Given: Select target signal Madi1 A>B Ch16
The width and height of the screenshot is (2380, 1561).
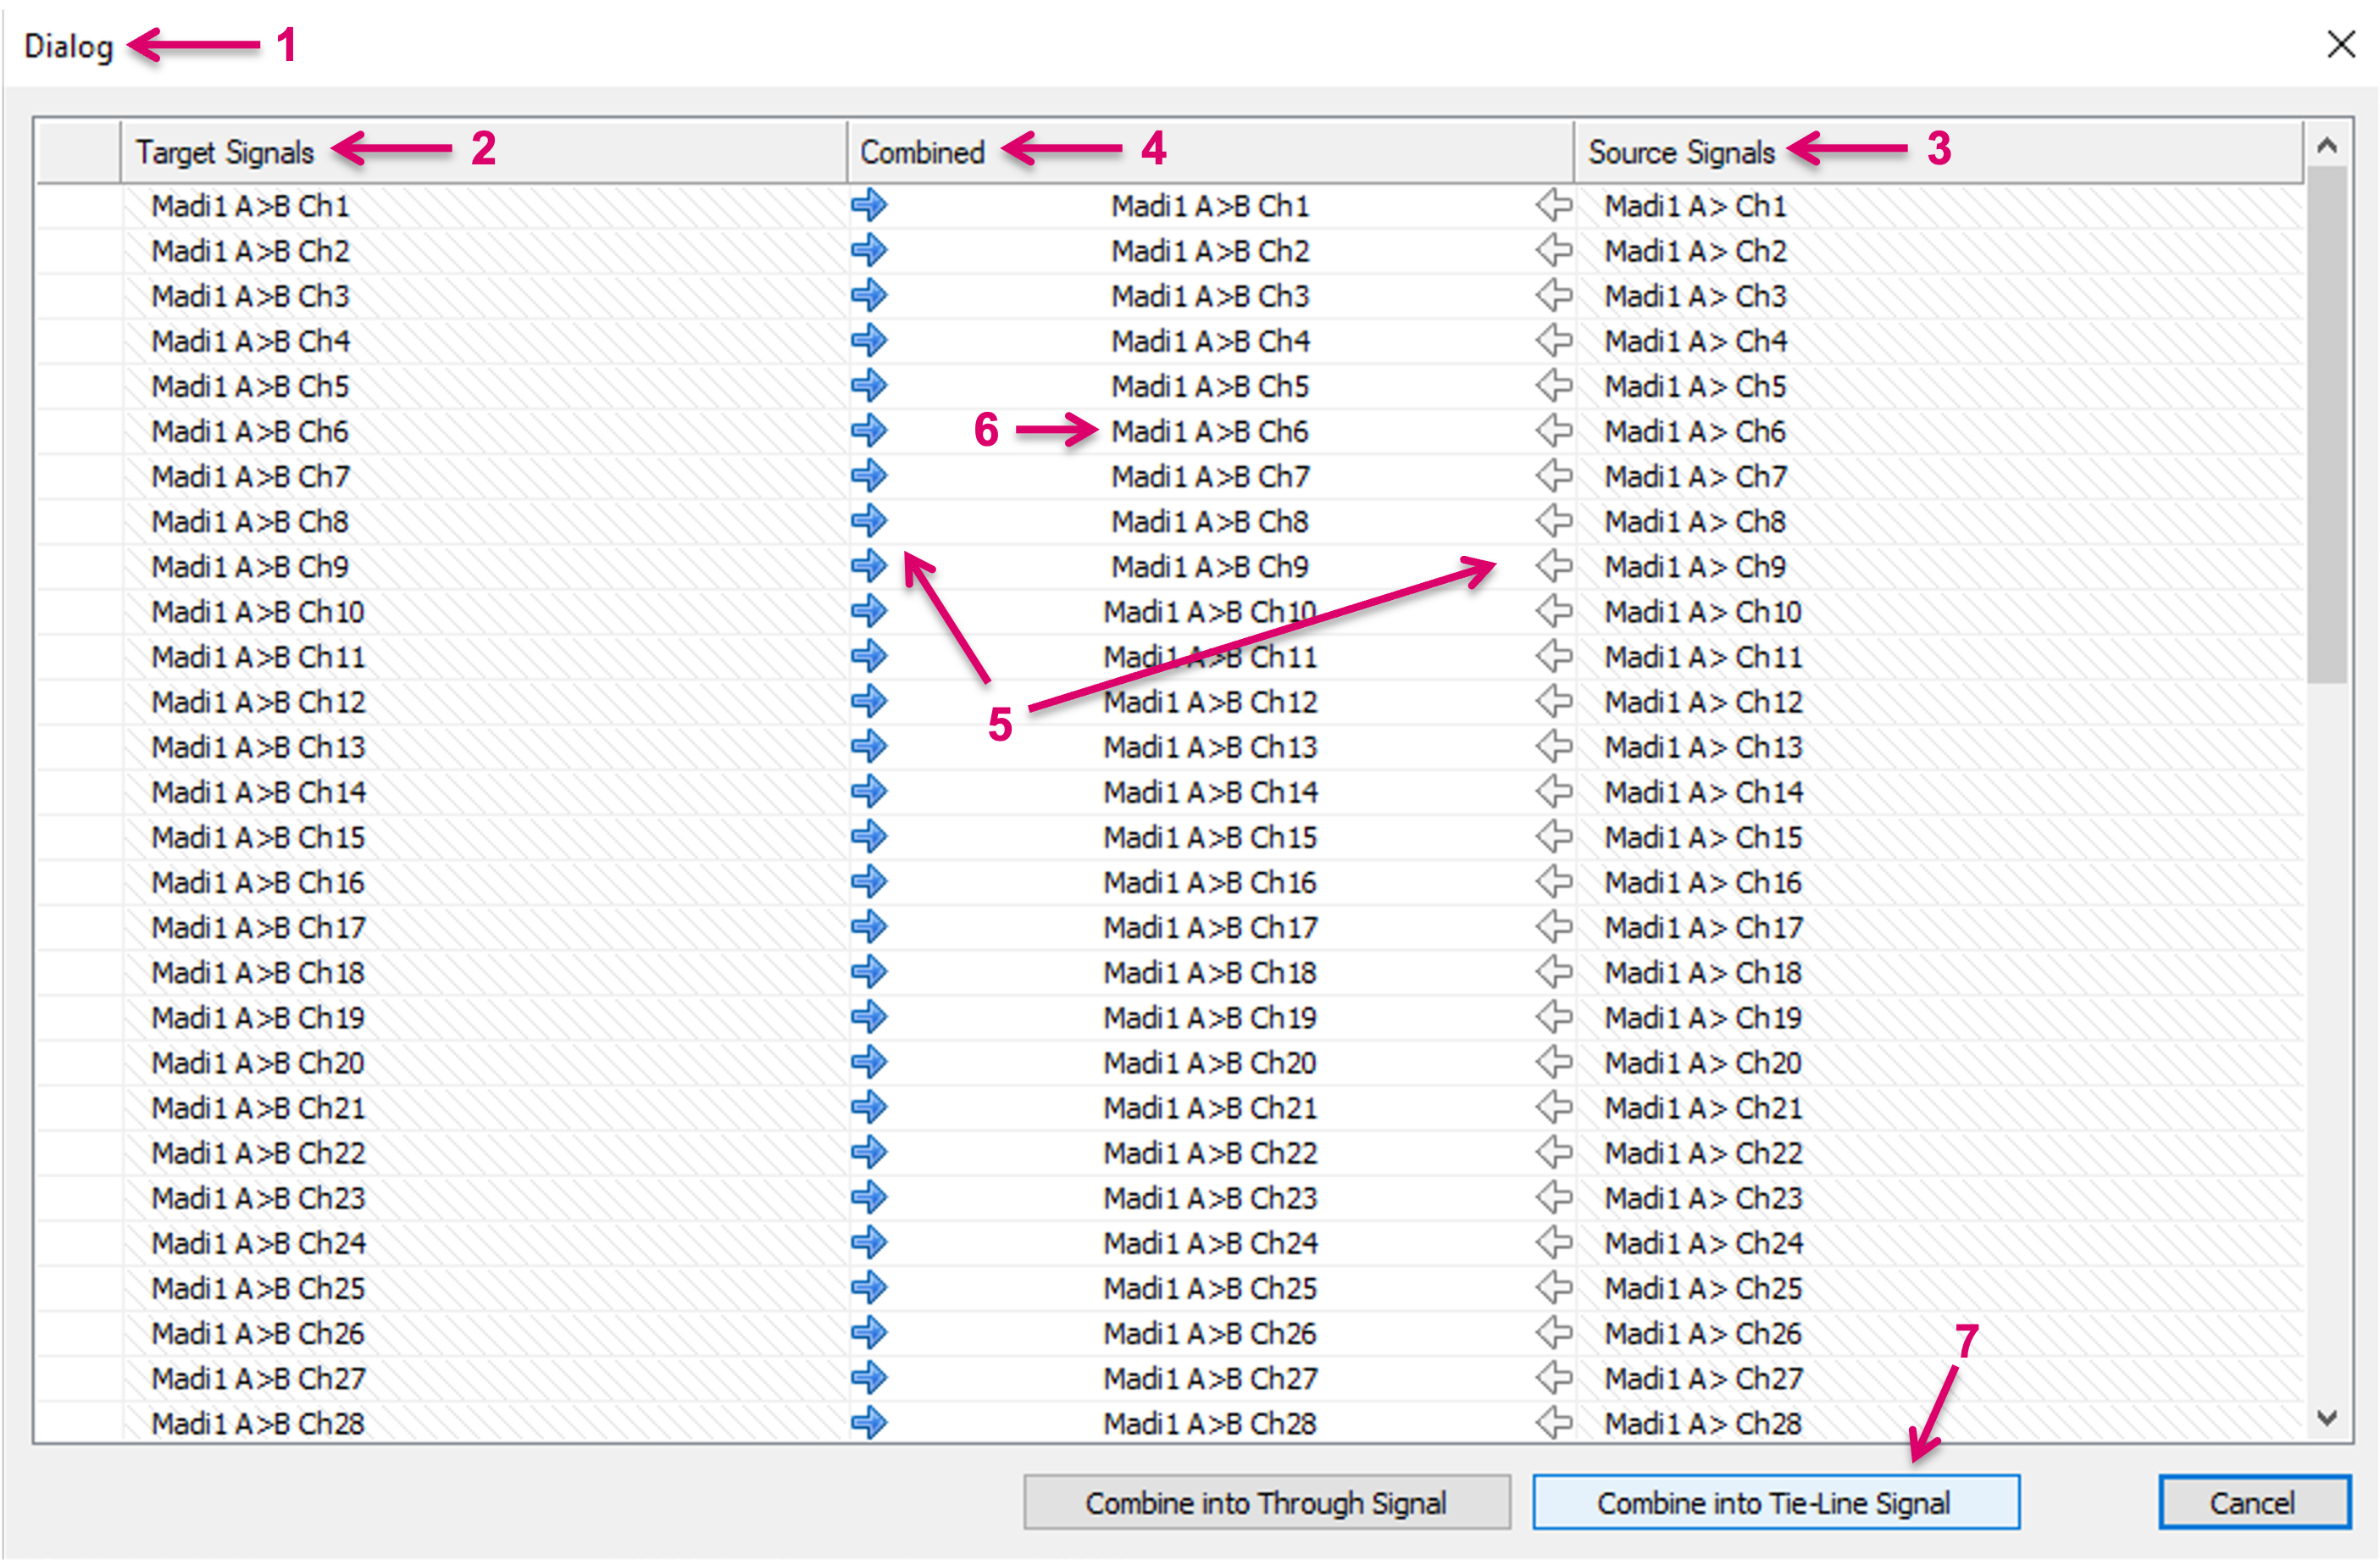Looking at the screenshot, I should [x=258, y=882].
